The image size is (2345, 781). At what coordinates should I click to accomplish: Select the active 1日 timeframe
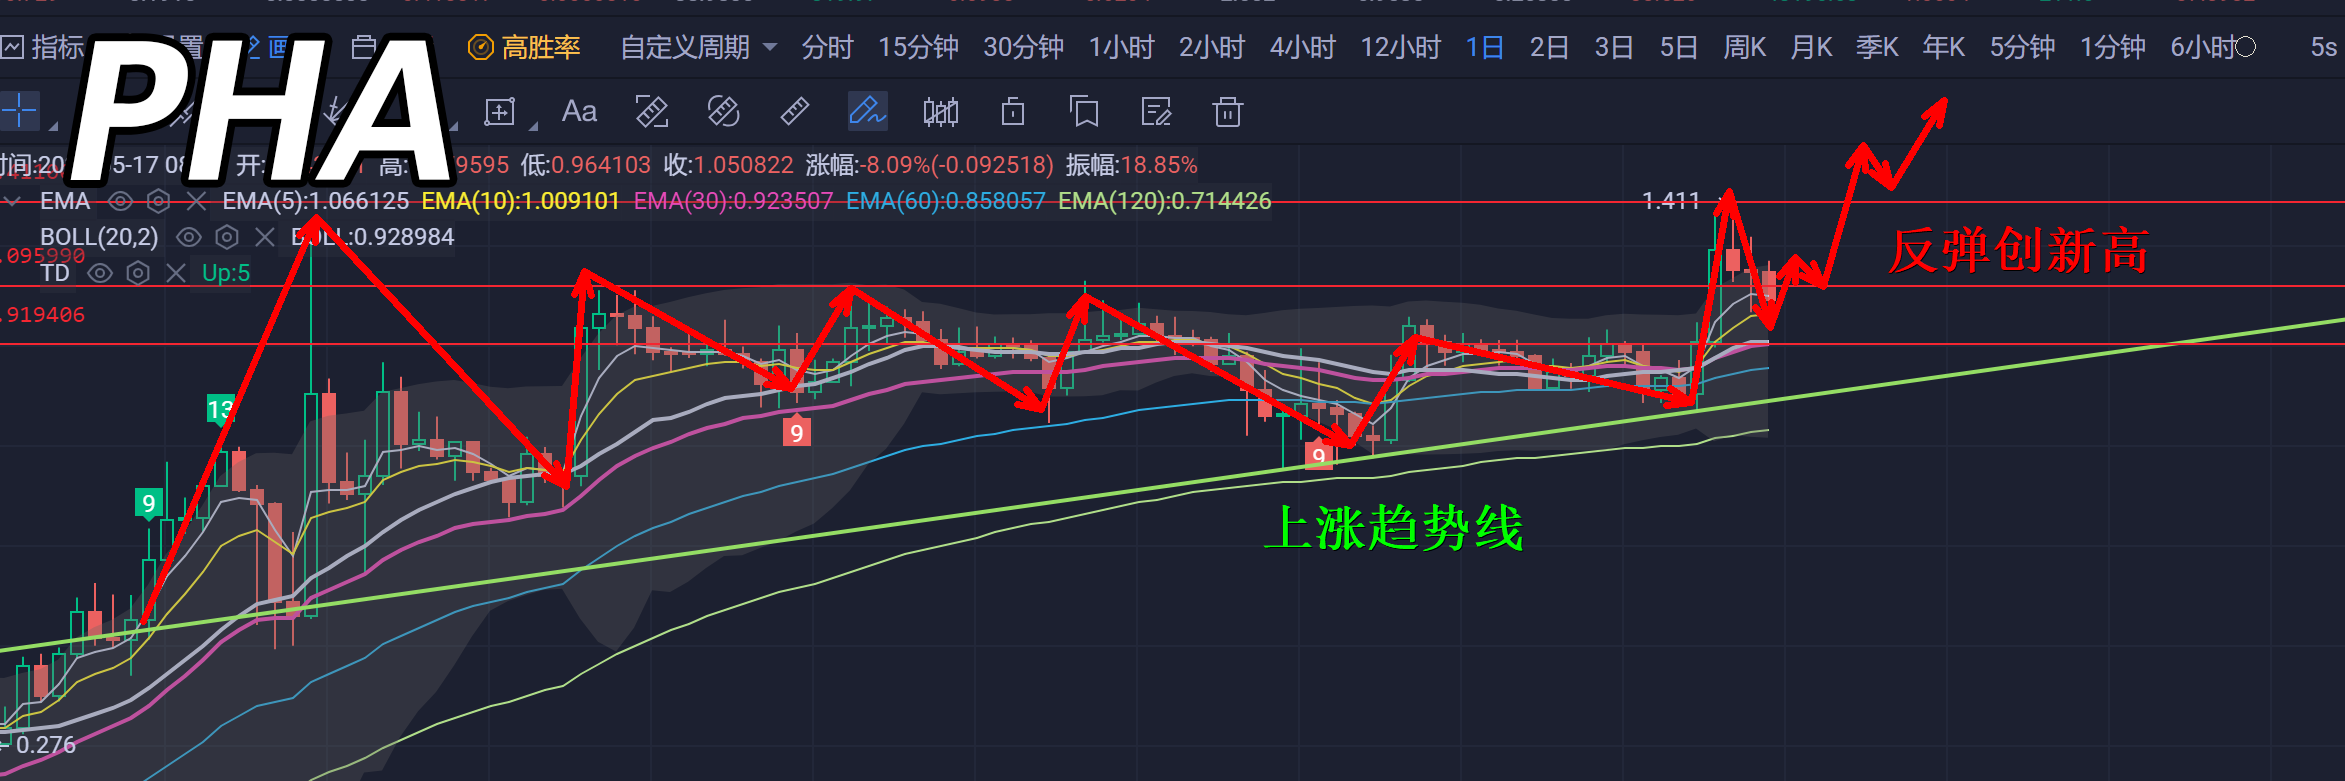[1484, 47]
